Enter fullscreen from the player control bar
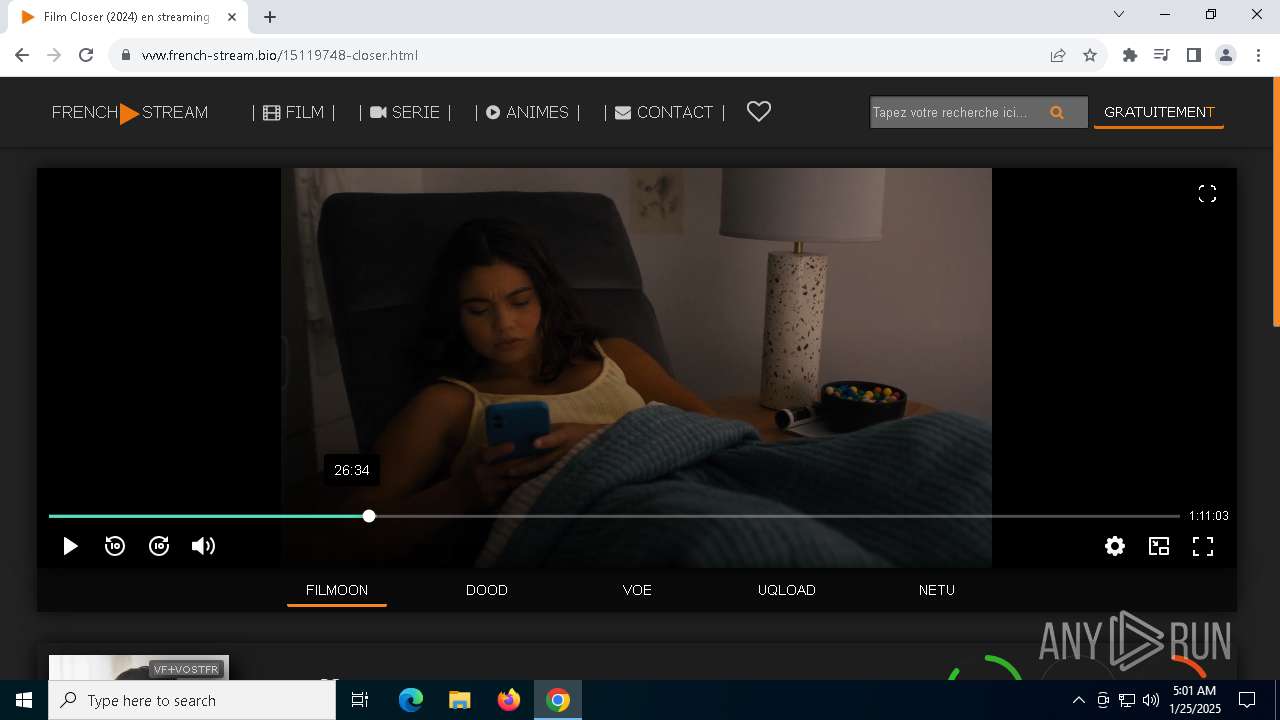 [1203, 546]
